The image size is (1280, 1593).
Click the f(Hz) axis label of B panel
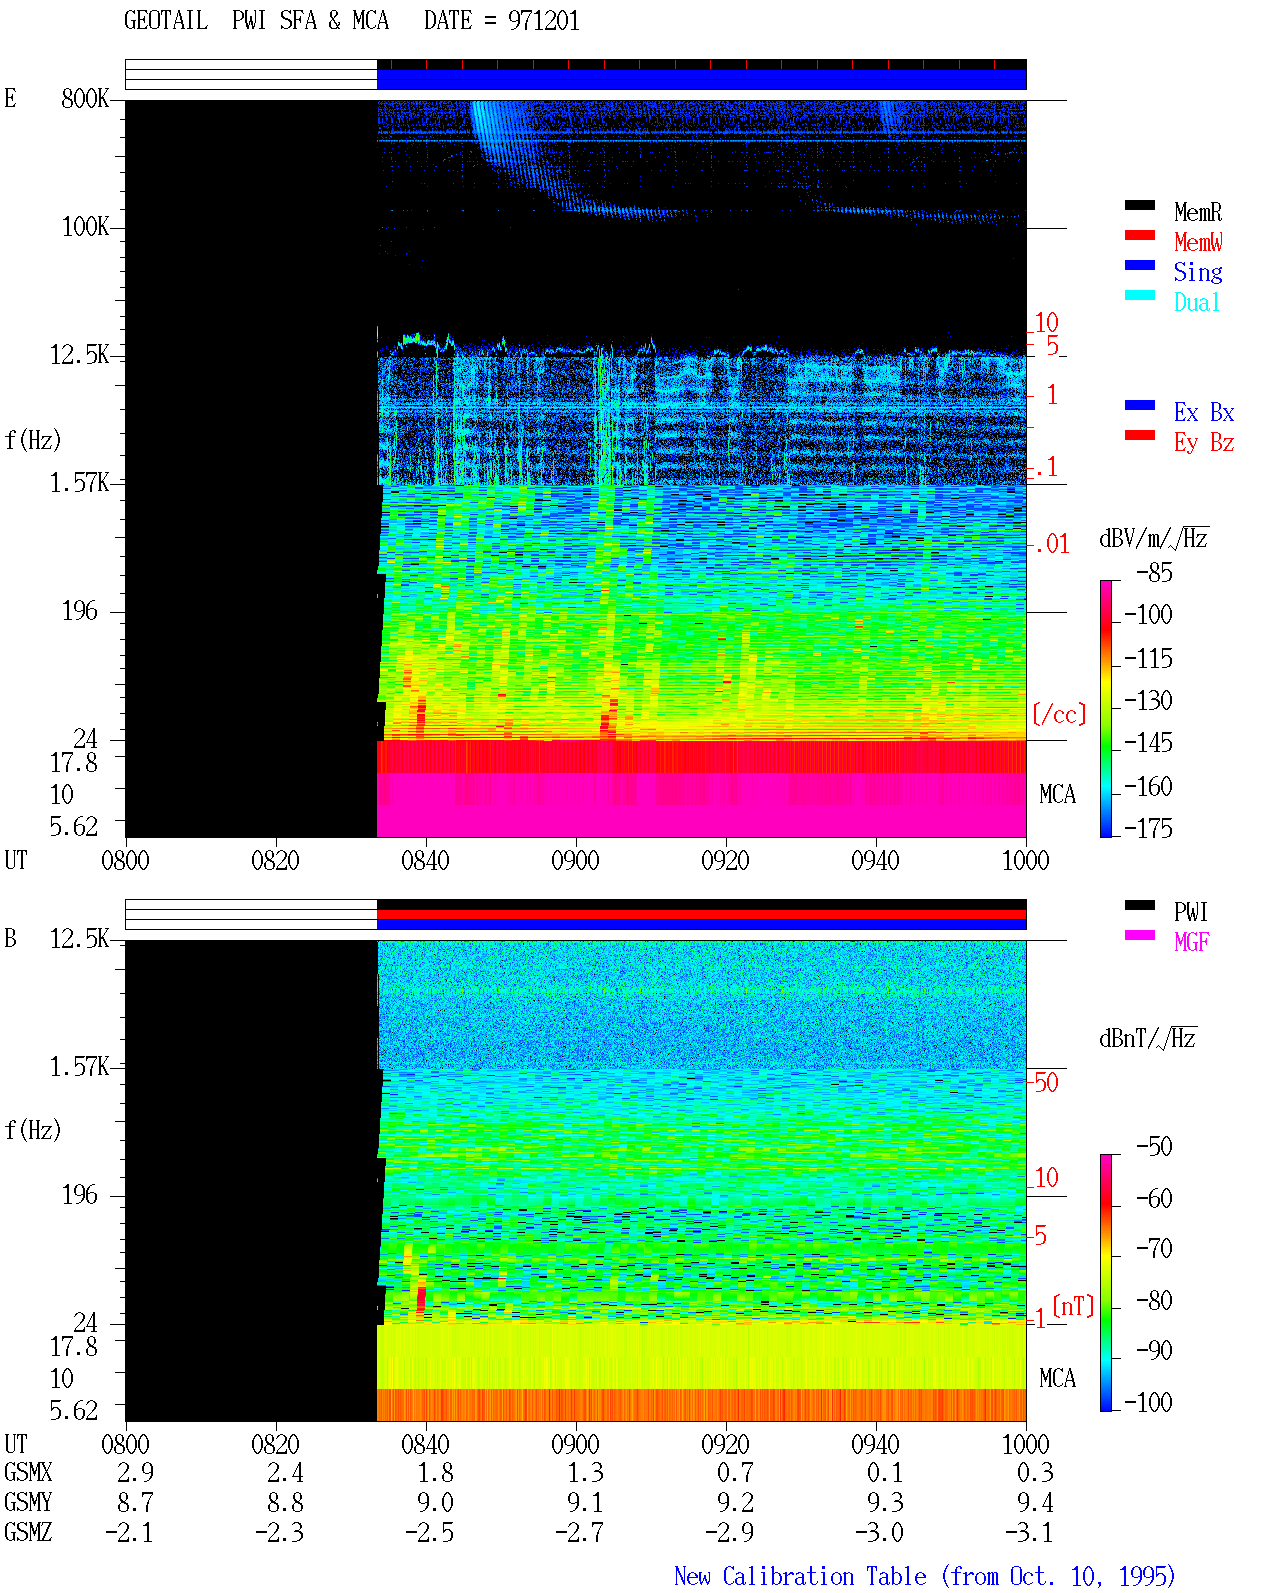tap(33, 1130)
